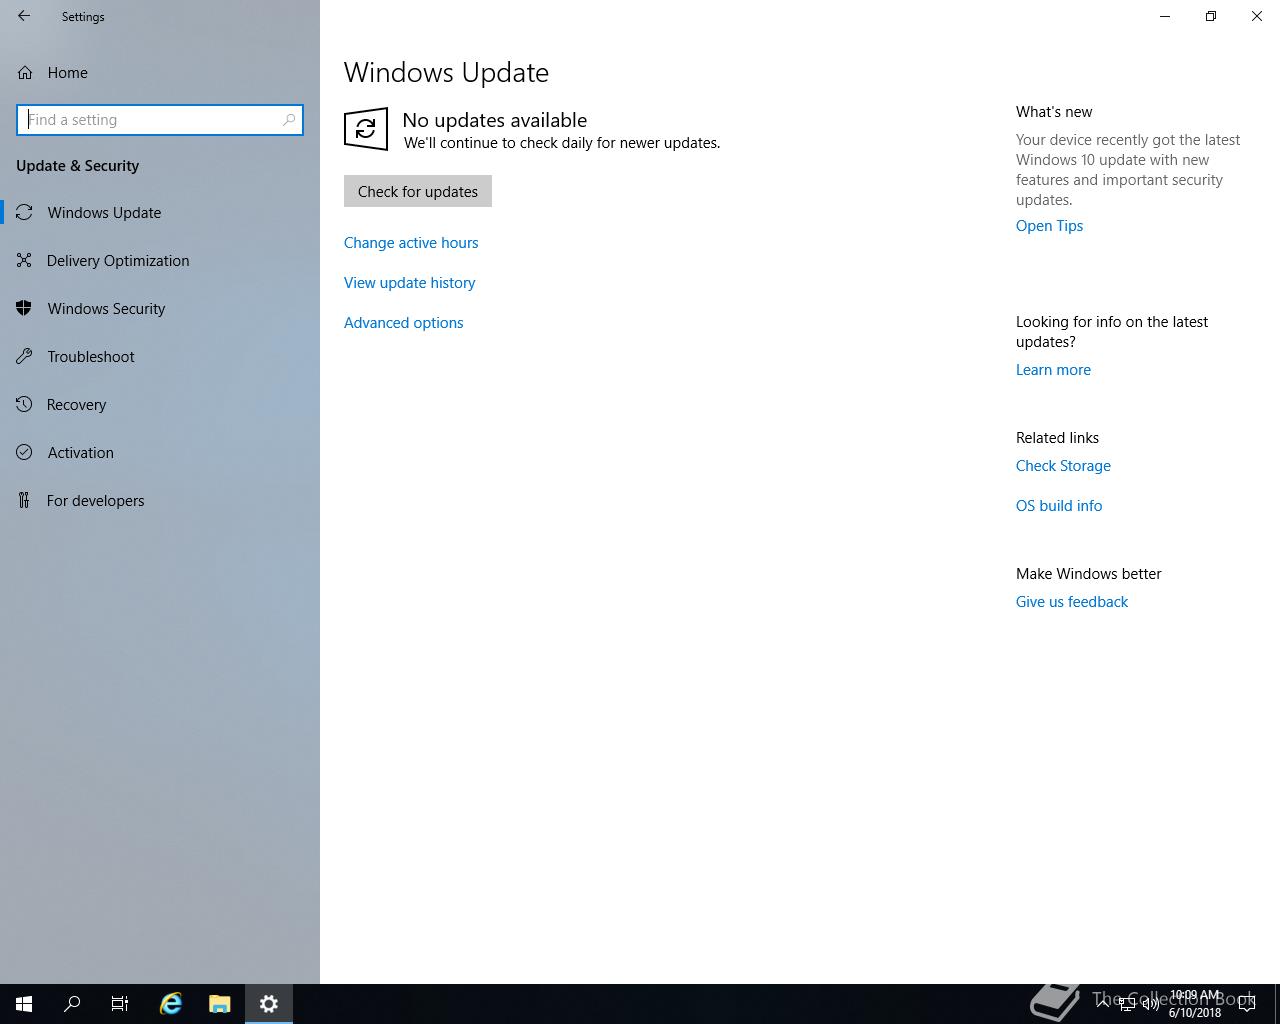
Task: Select the Delivery Optimization label
Action: coord(118,260)
